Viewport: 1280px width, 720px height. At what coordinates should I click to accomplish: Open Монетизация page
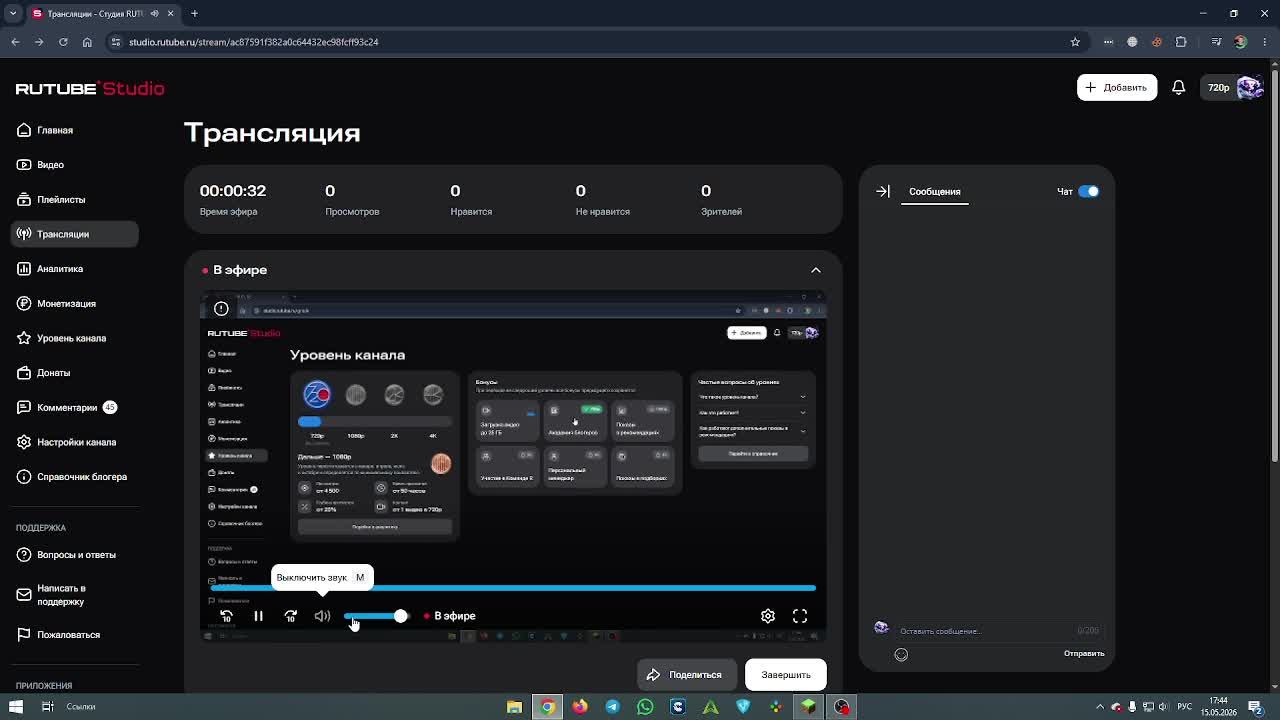point(66,303)
